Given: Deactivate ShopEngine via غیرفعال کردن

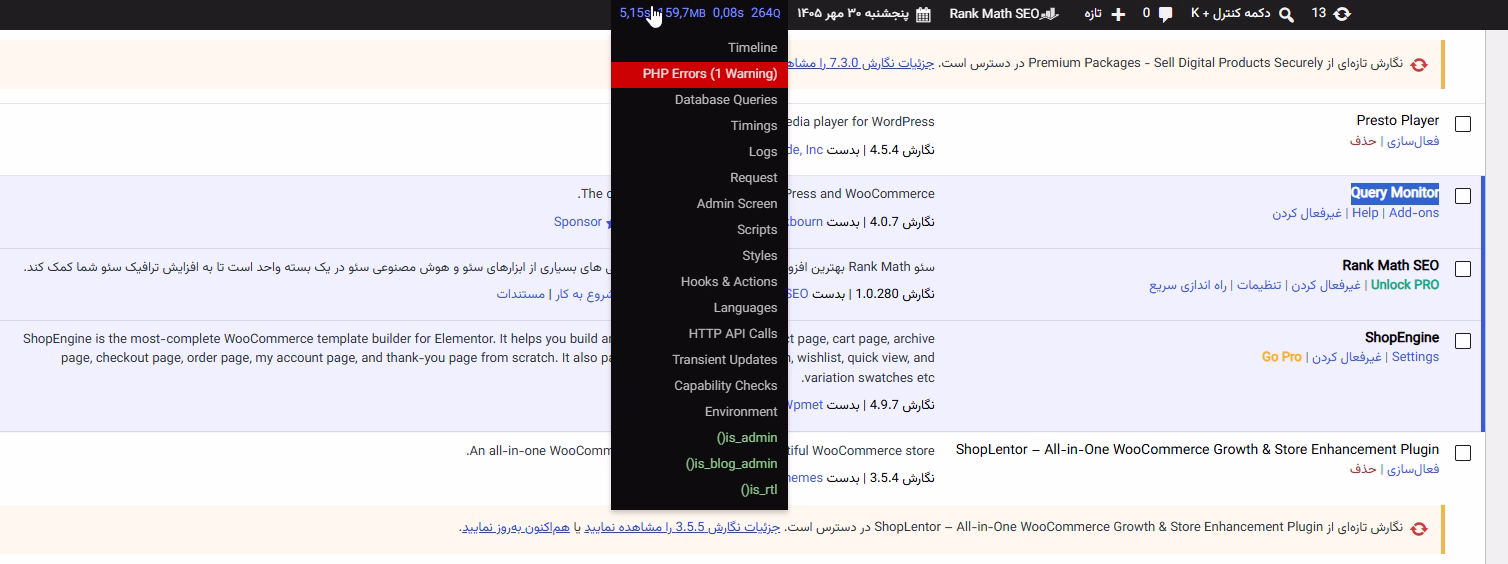Looking at the screenshot, I should click(x=1346, y=357).
